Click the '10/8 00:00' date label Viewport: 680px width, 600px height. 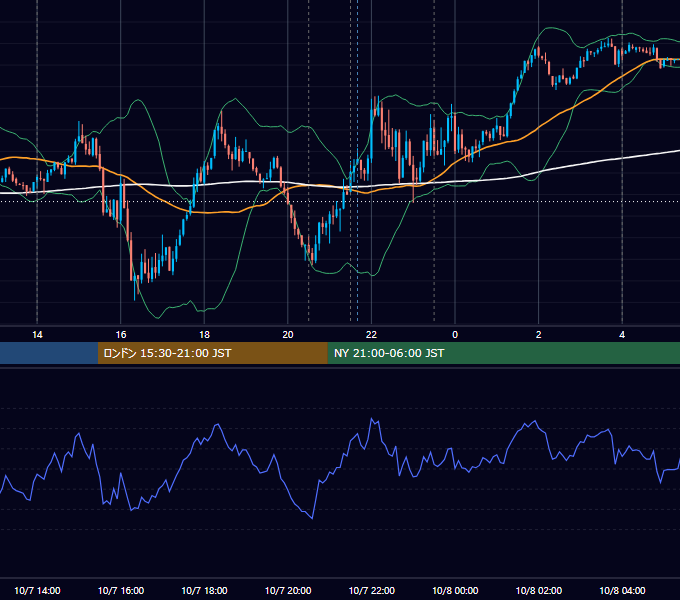[x=455, y=590]
